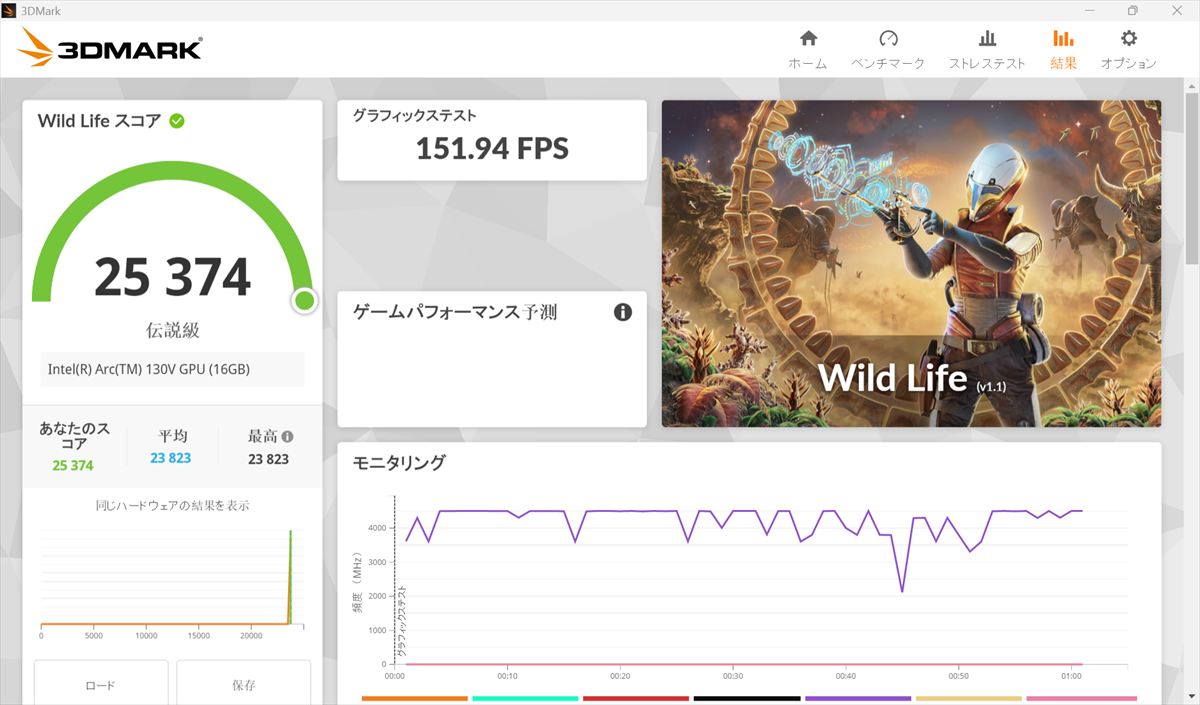Click the 平均 score 23 823
This screenshot has height=705, width=1200.
pos(171,458)
